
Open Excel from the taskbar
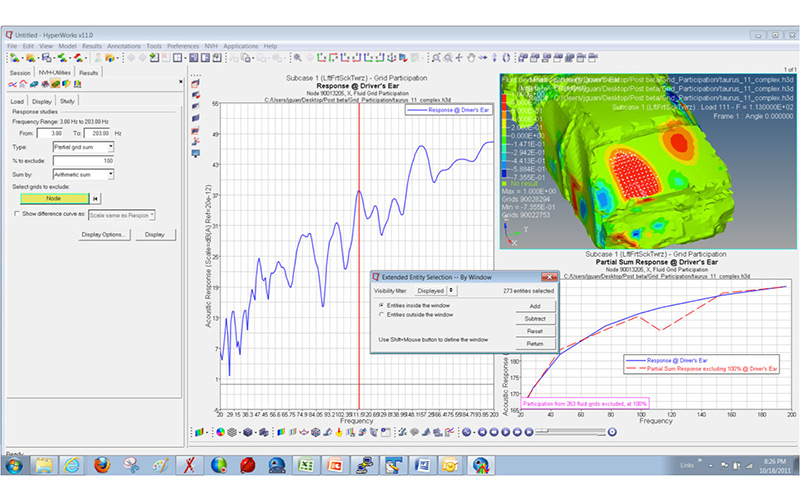[306, 465]
